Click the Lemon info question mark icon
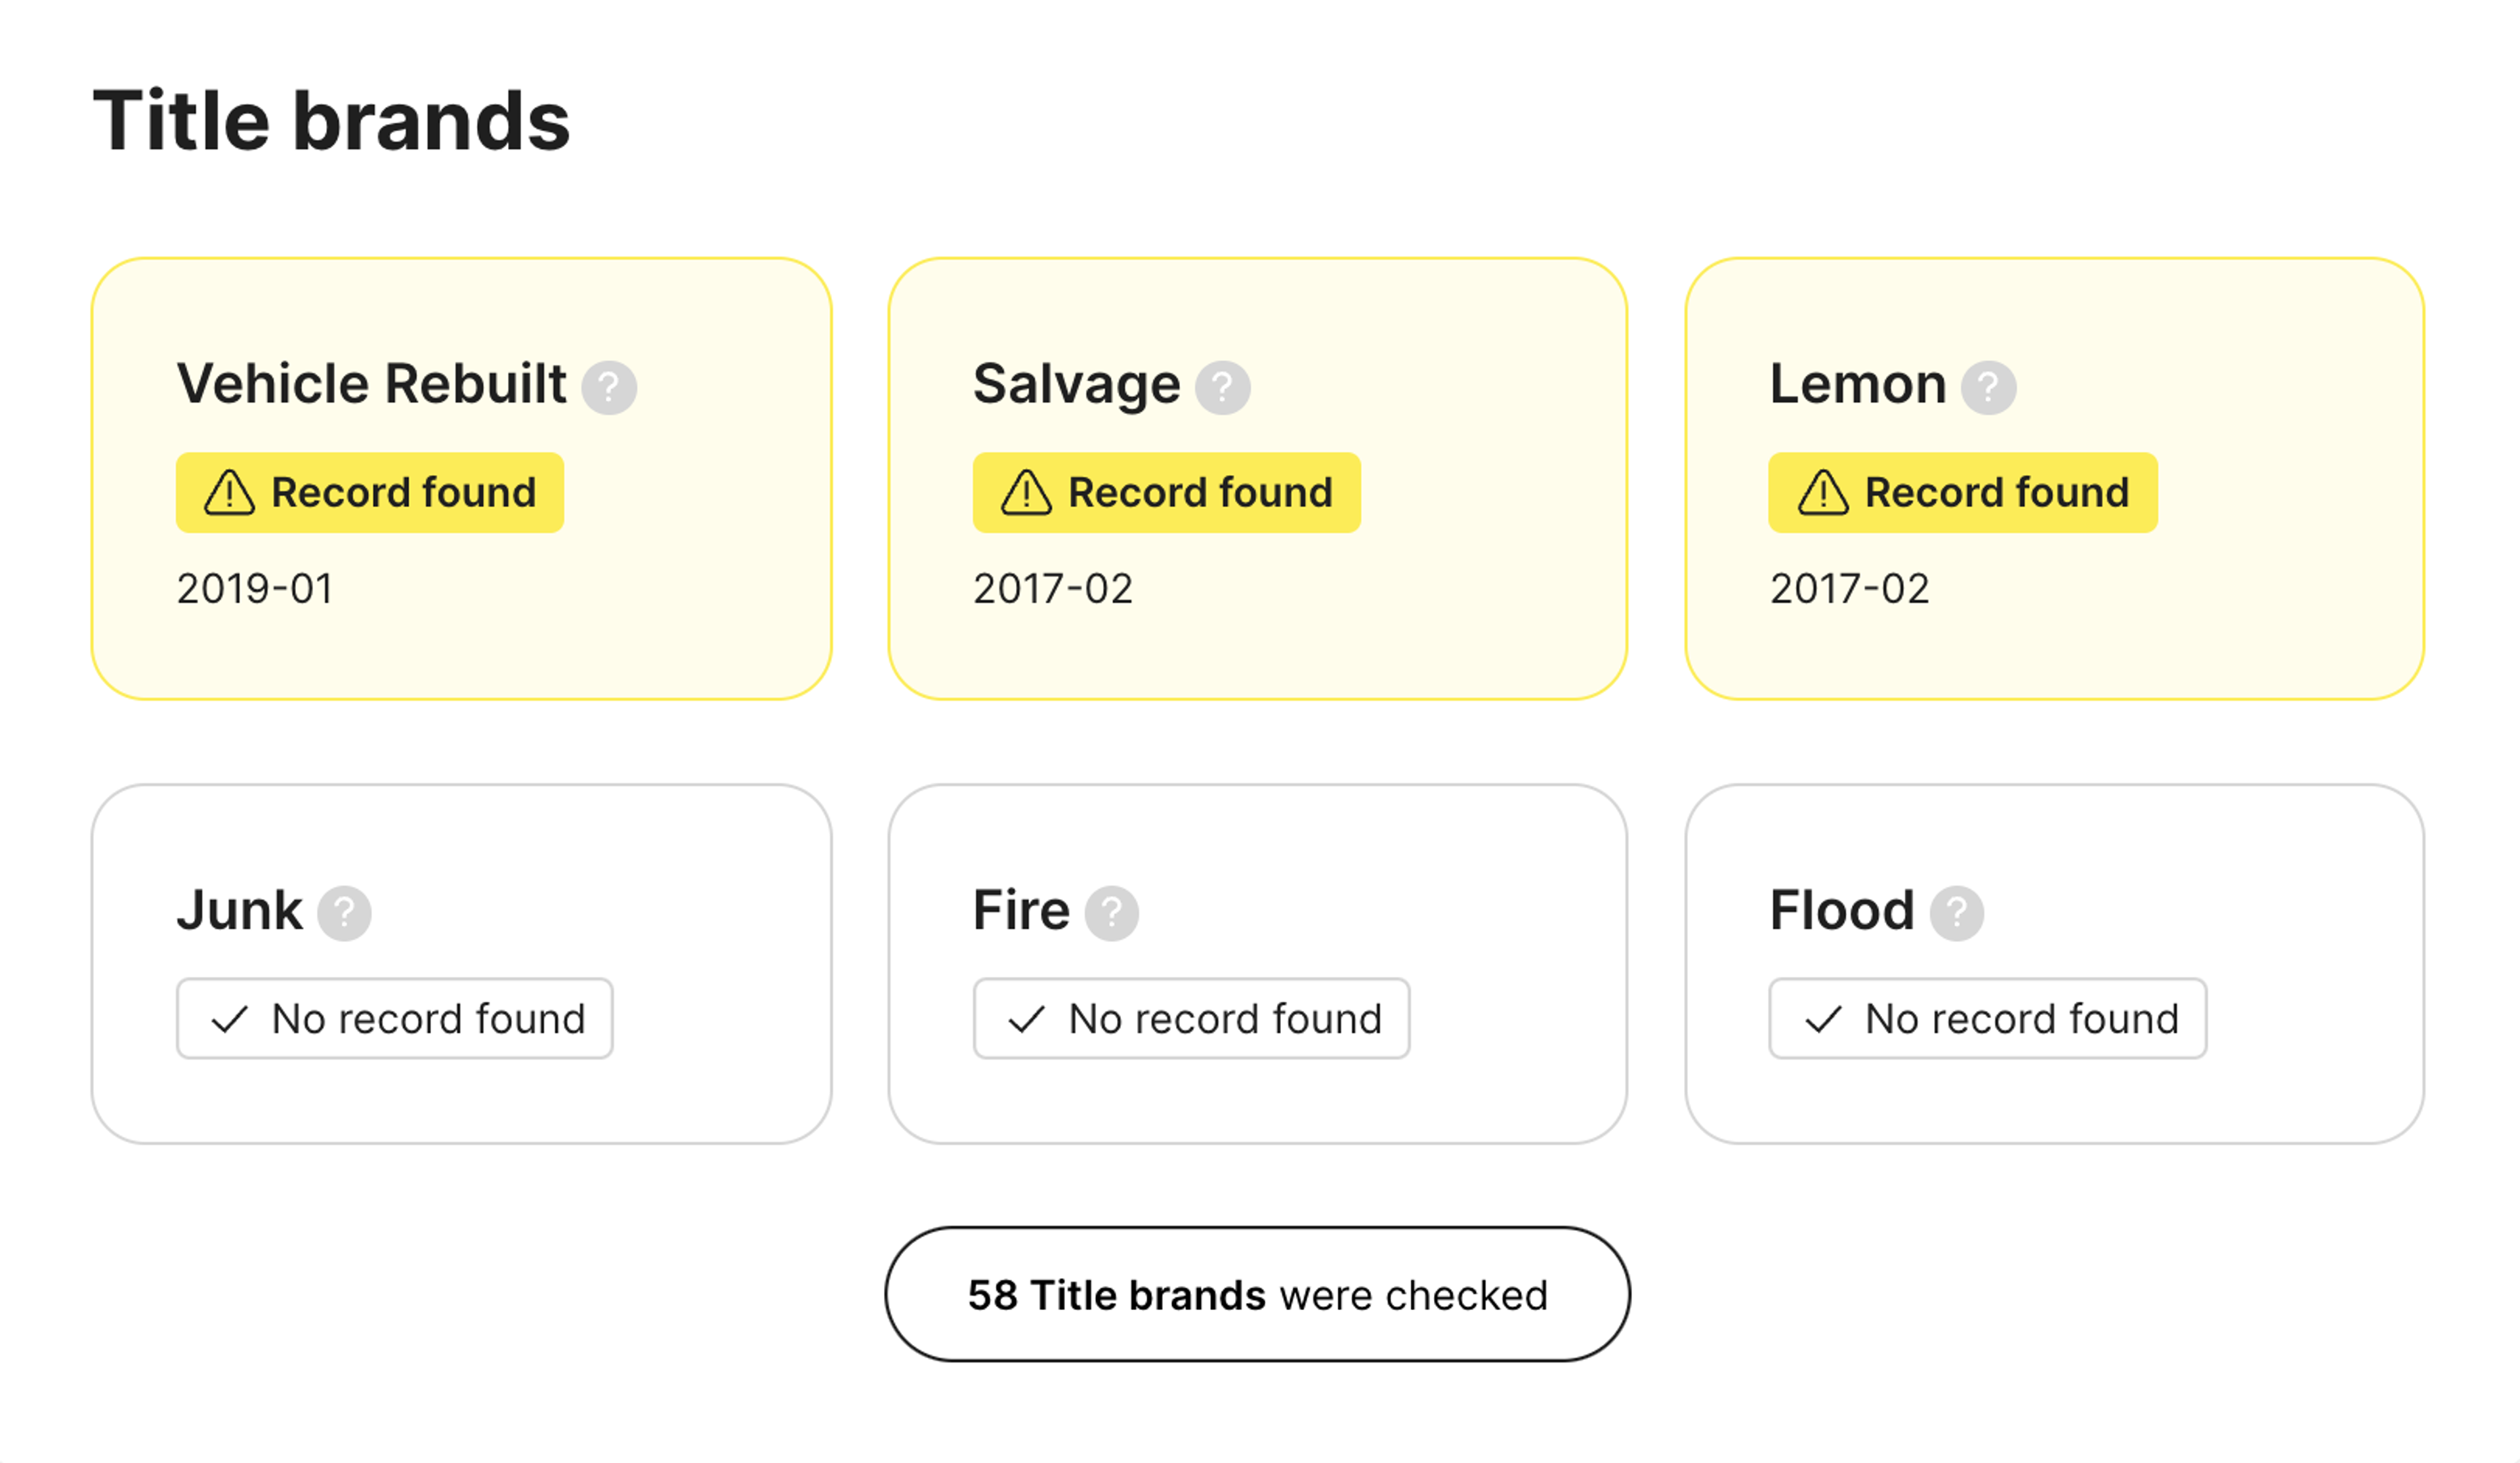This screenshot has width=2520, height=1463. pos(1988,387)
